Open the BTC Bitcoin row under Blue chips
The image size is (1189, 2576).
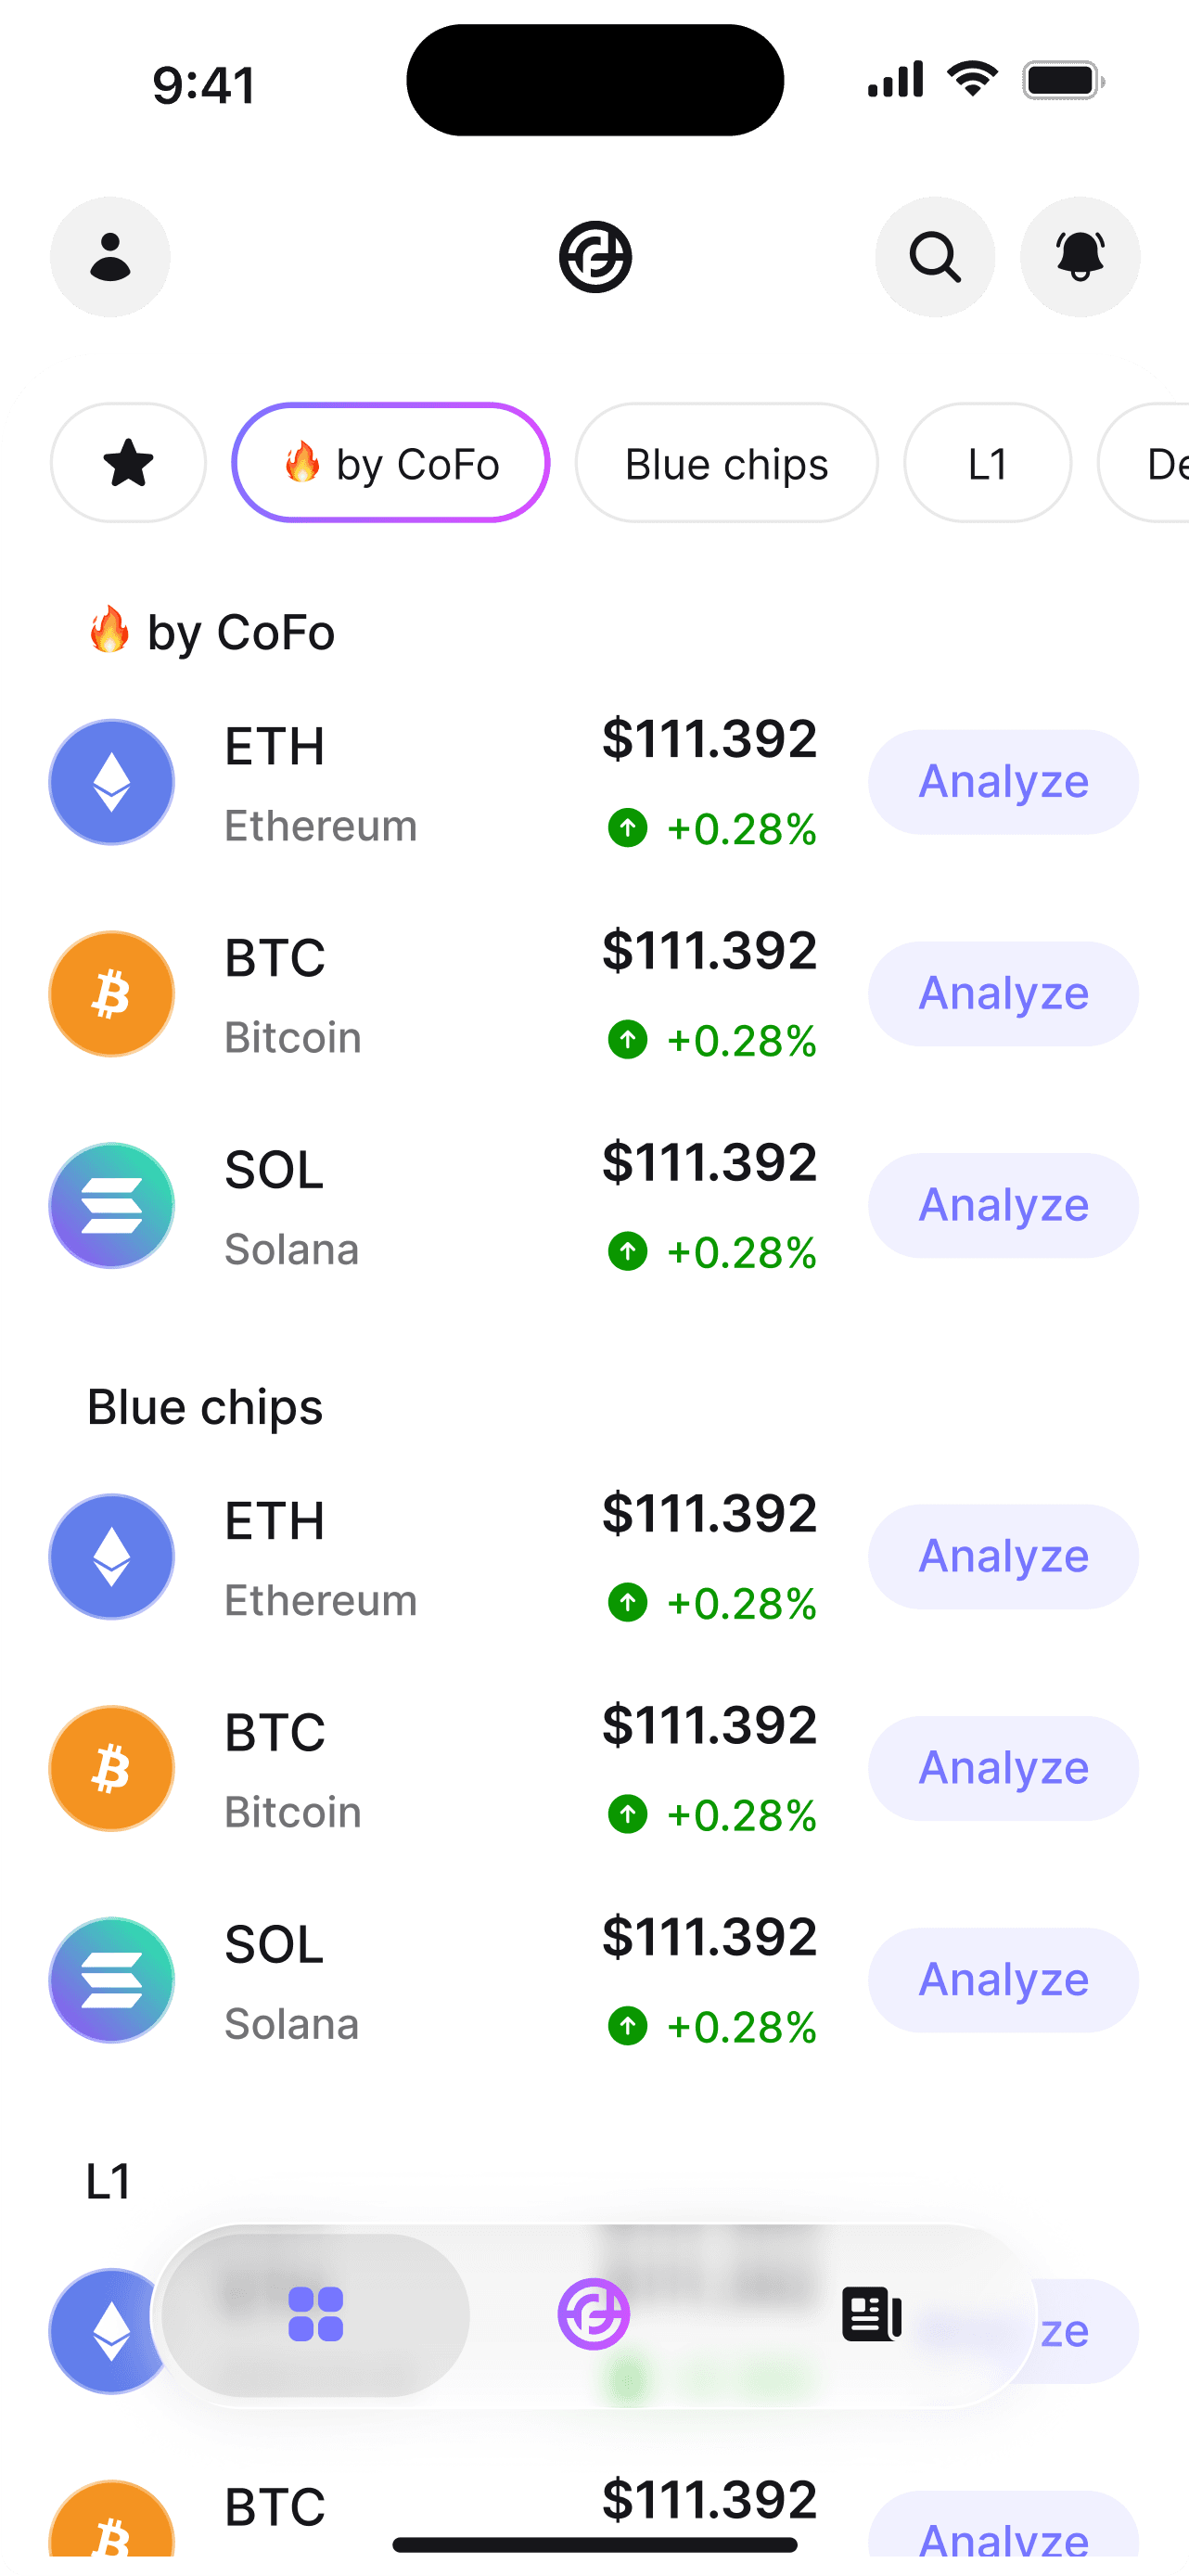[400, 1768]
